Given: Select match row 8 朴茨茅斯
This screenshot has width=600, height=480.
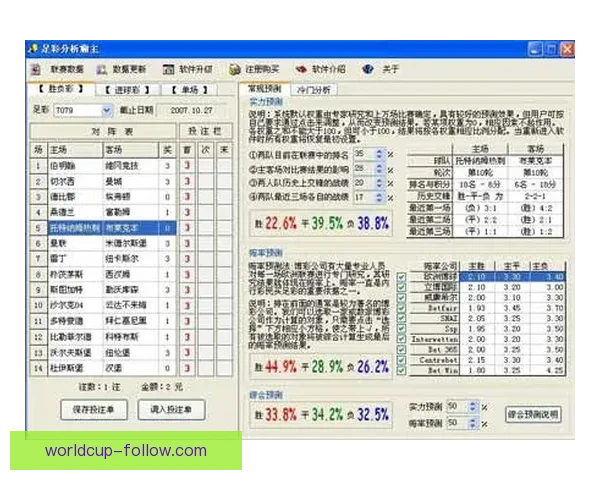Looking at the screenshot, I should click(103, 274).
